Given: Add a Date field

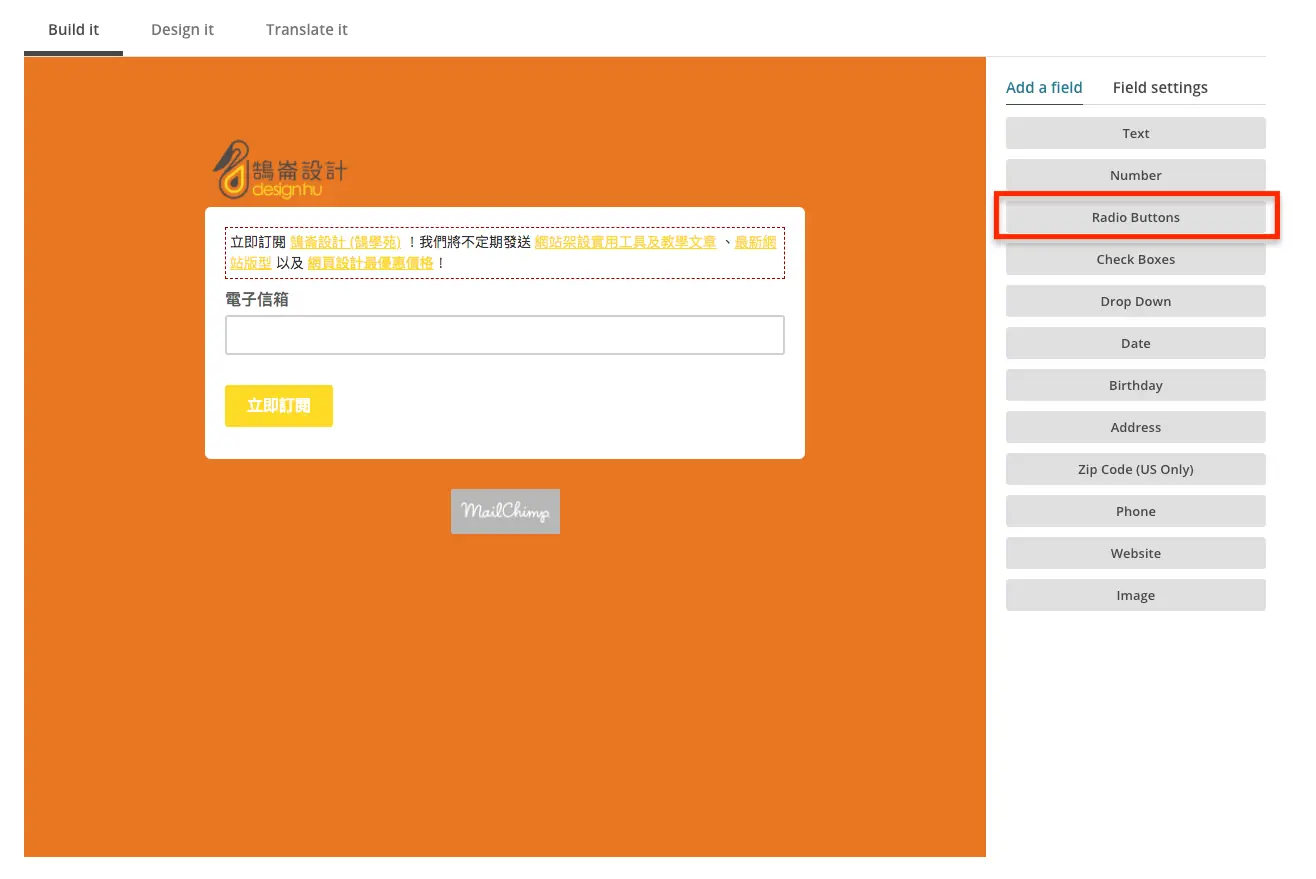Looking at the screenshot, I should point(1135,343).
